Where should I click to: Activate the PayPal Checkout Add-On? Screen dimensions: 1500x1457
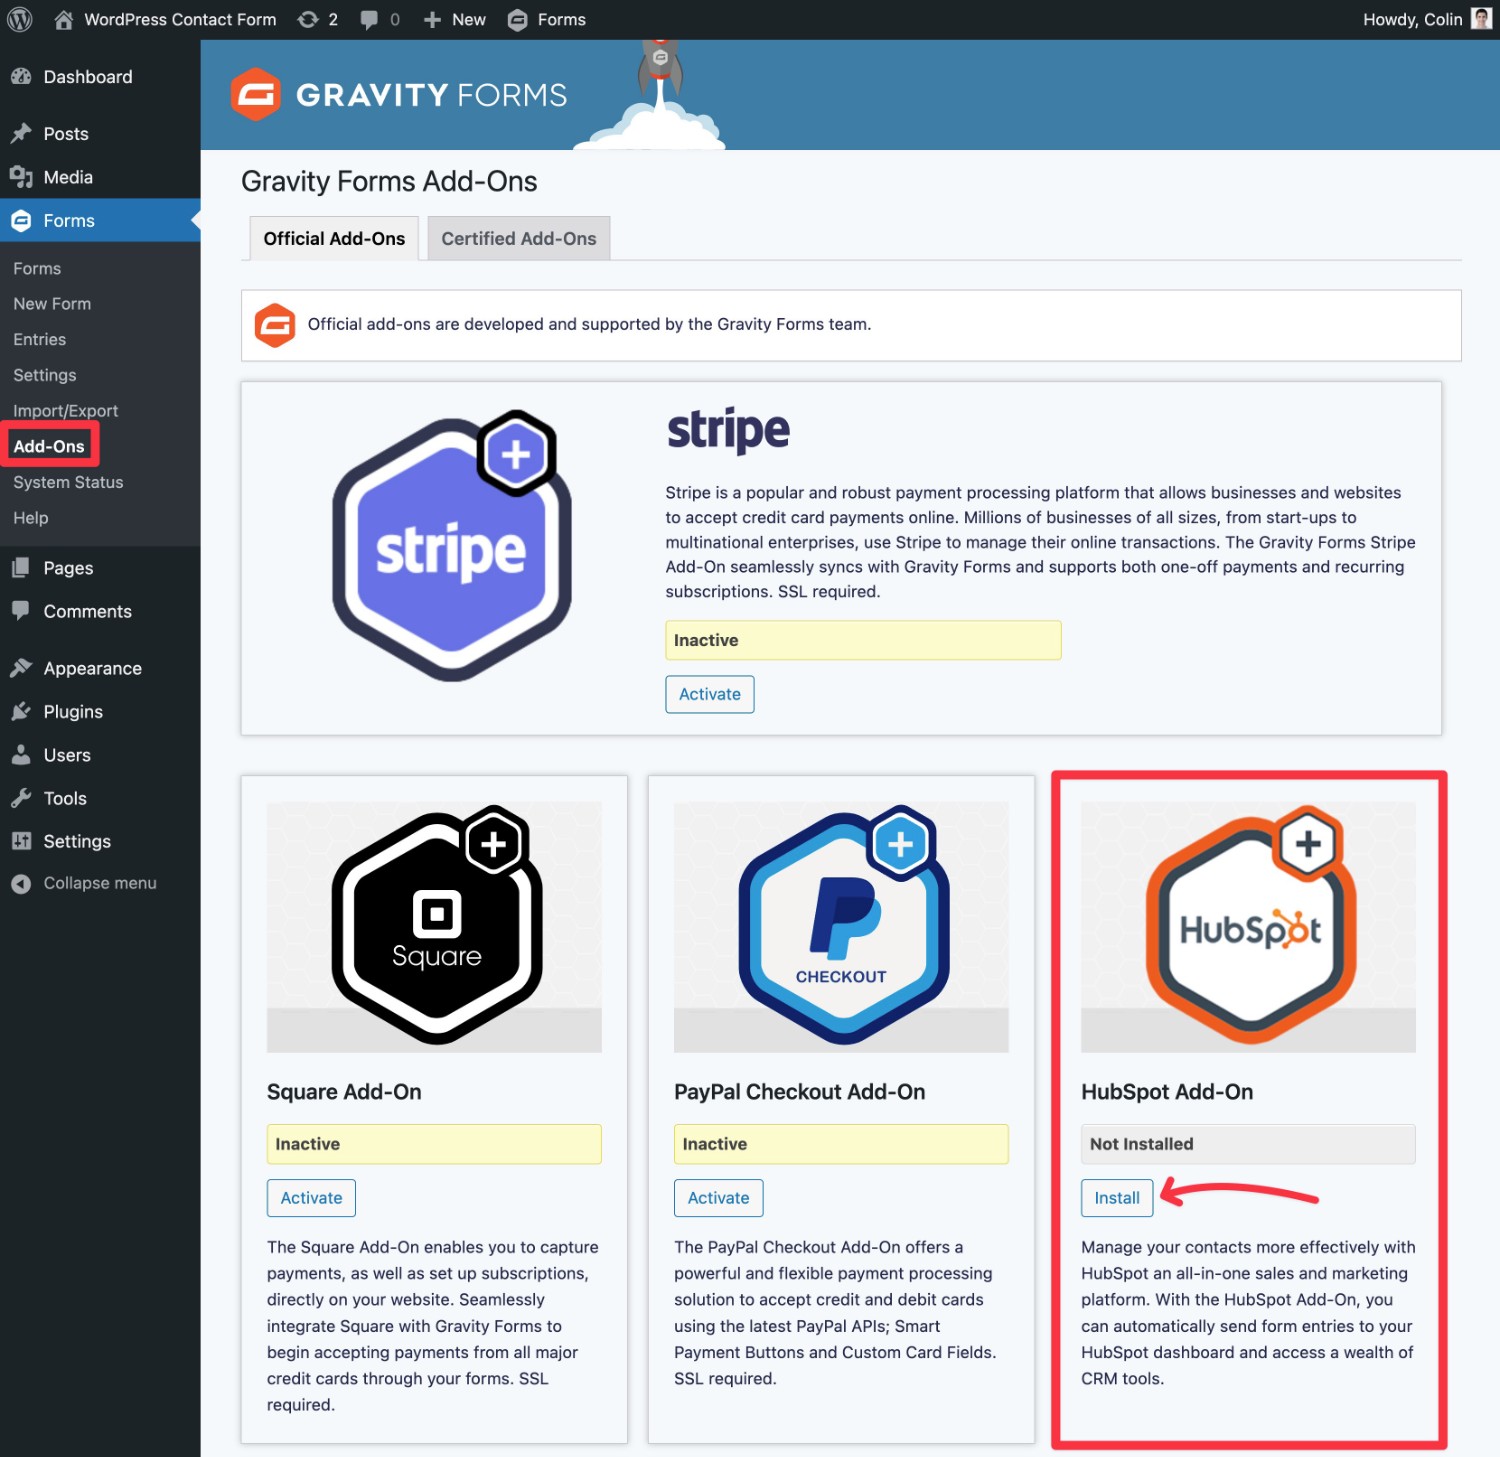pos(718,1198)
